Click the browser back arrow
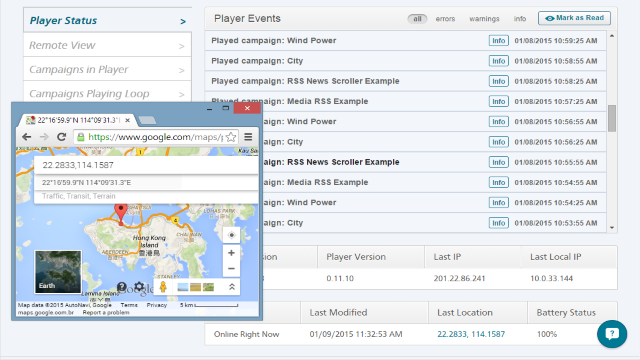 [x=27, y=137]
